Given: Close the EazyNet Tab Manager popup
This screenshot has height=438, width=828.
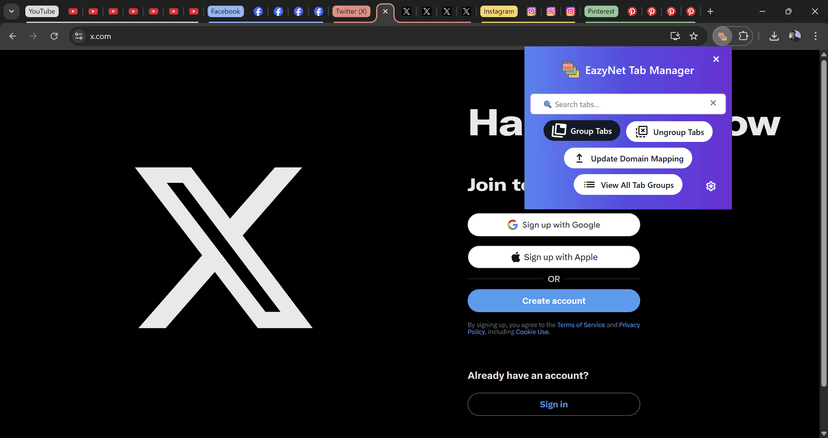Looking at the screenshot, I should point(716,59).
